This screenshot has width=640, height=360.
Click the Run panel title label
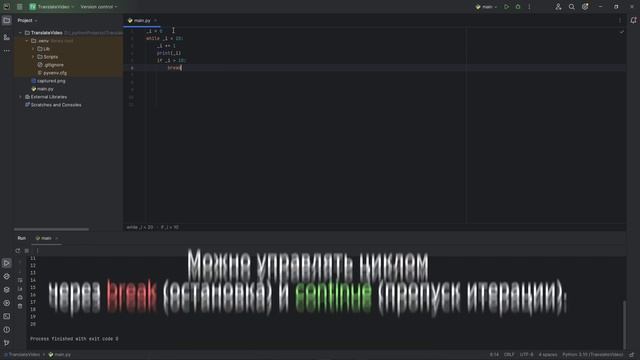[22, 238]
